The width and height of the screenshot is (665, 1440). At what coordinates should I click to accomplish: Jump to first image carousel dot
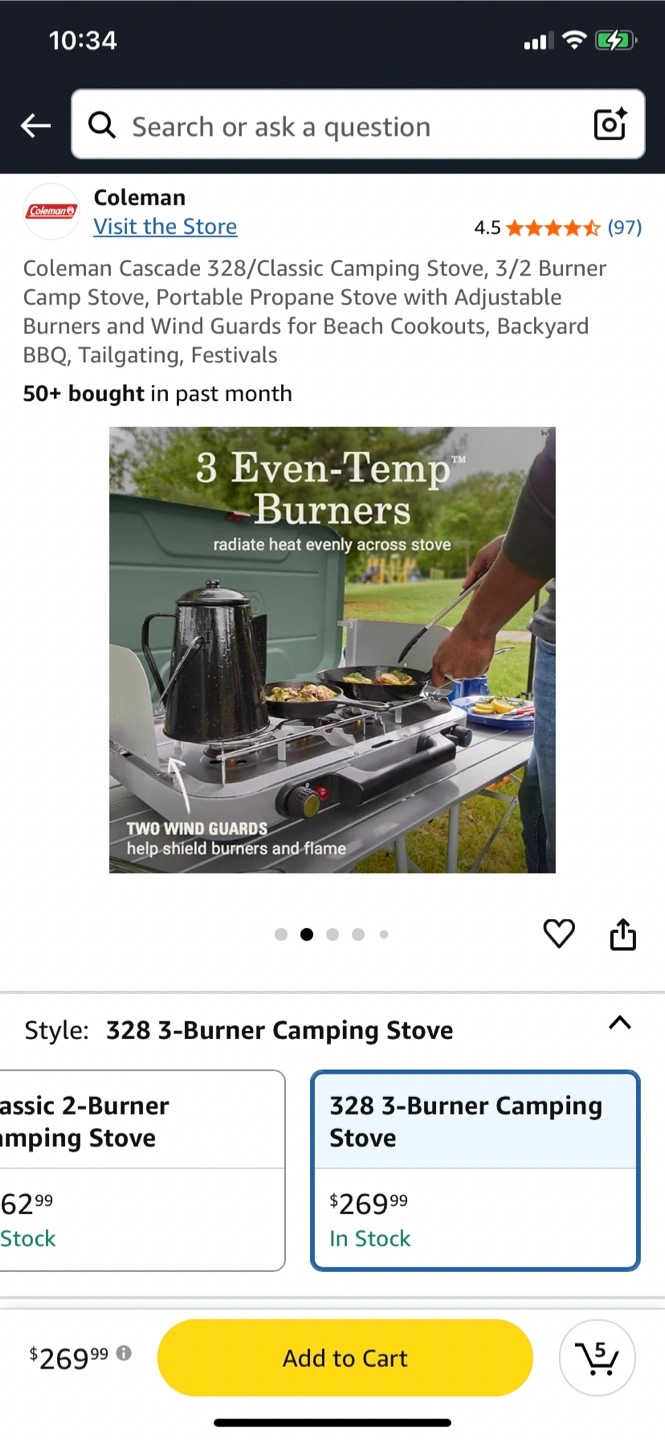pos(281,935)
